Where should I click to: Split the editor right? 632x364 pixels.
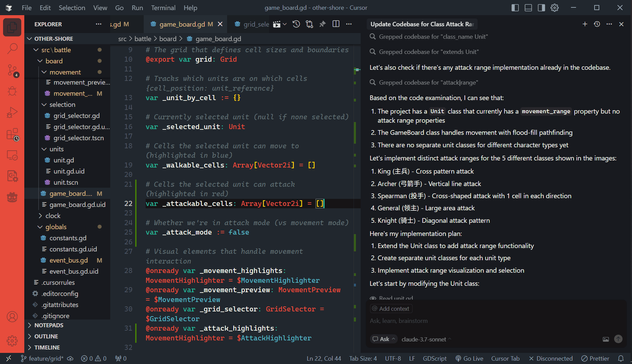335,24
